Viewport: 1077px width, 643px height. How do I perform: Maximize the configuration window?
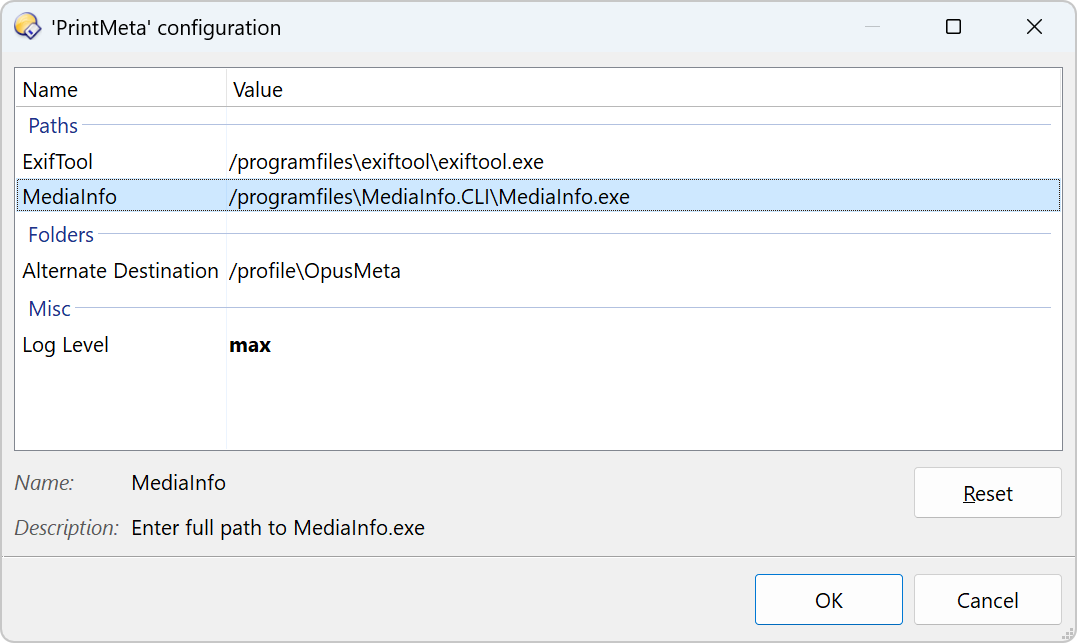953,27
